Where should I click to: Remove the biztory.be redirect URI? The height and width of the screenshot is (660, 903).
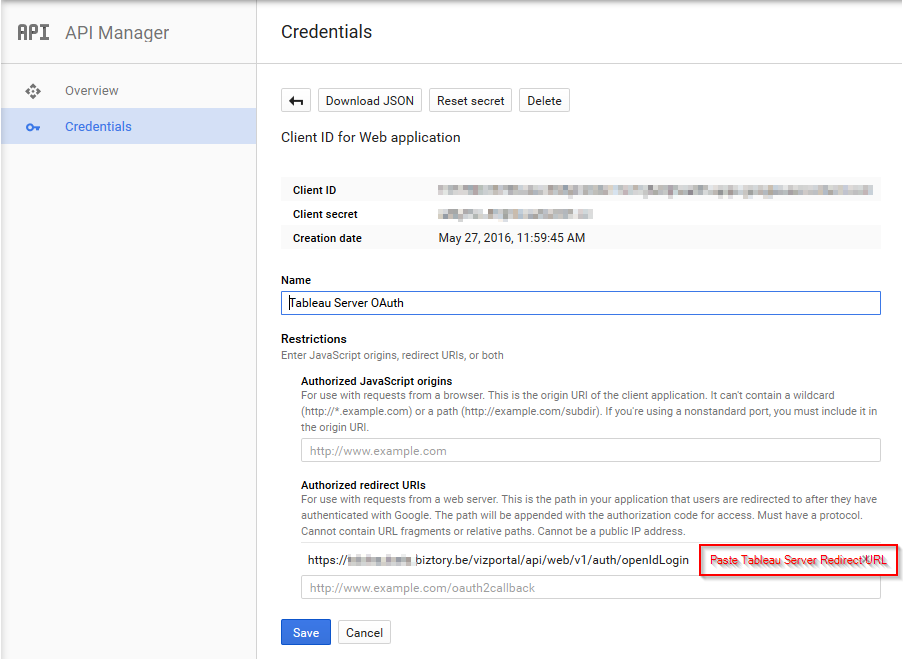click(x=867, y=559)
